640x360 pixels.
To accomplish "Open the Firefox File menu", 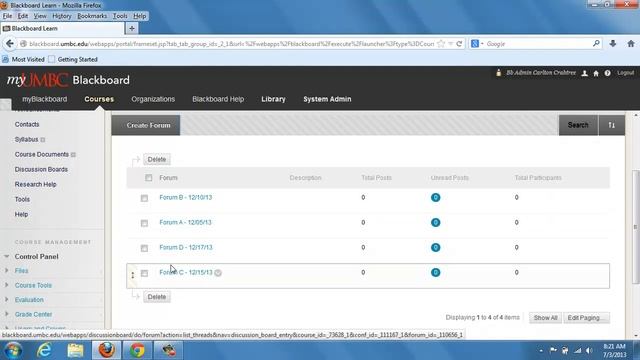I will coord(7,16).
